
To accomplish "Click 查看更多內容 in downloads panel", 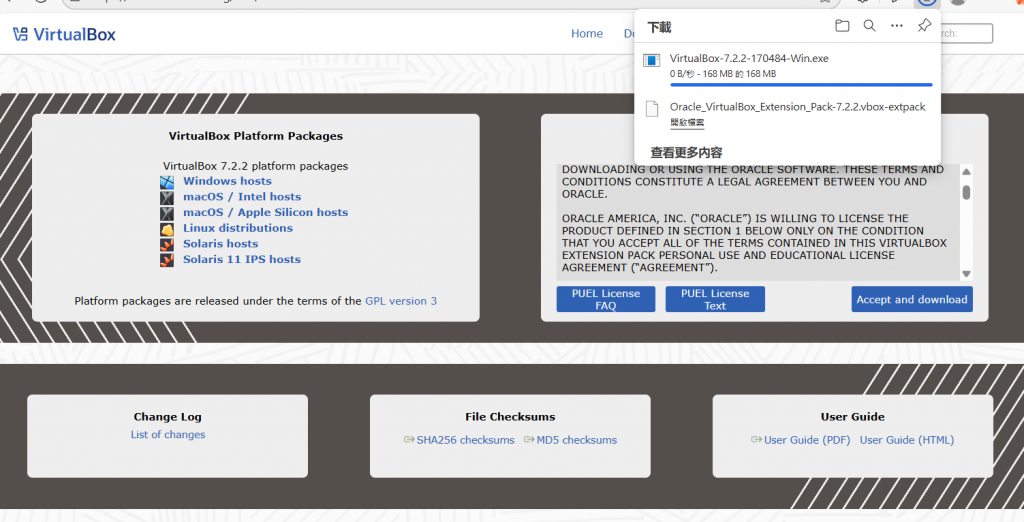I will 686,153.
